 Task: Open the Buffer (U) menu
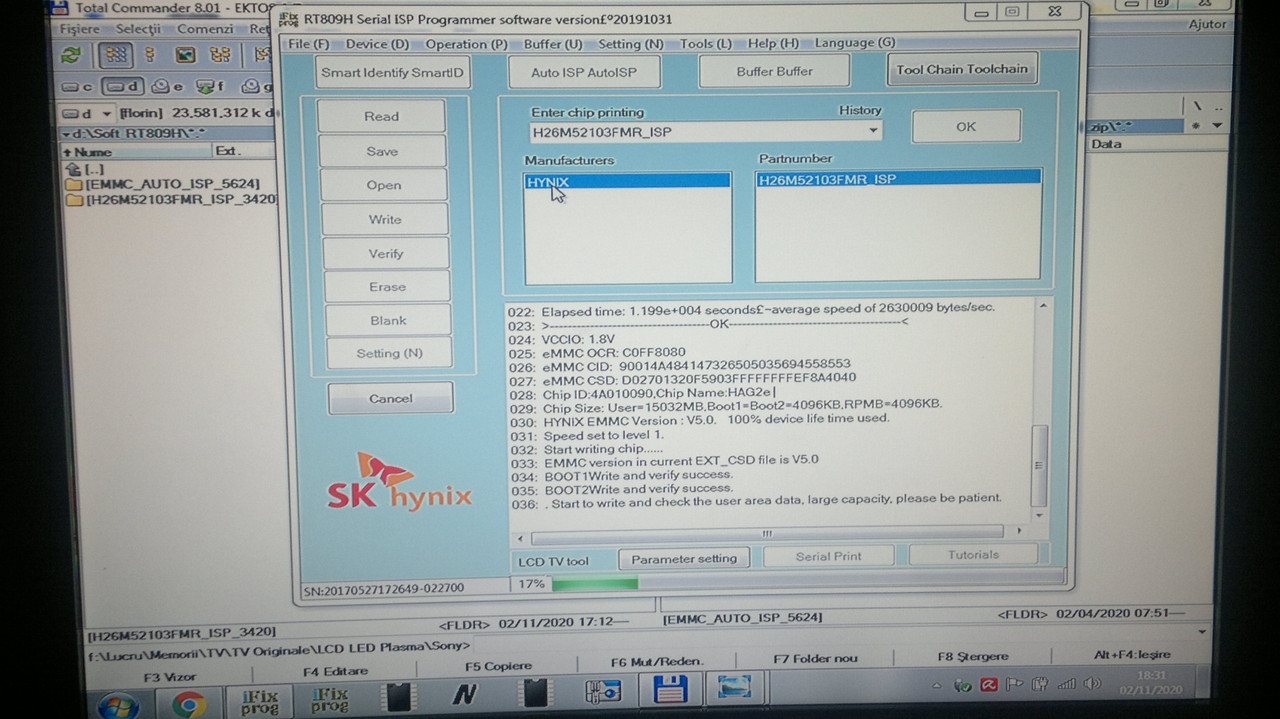coord(553,44)
